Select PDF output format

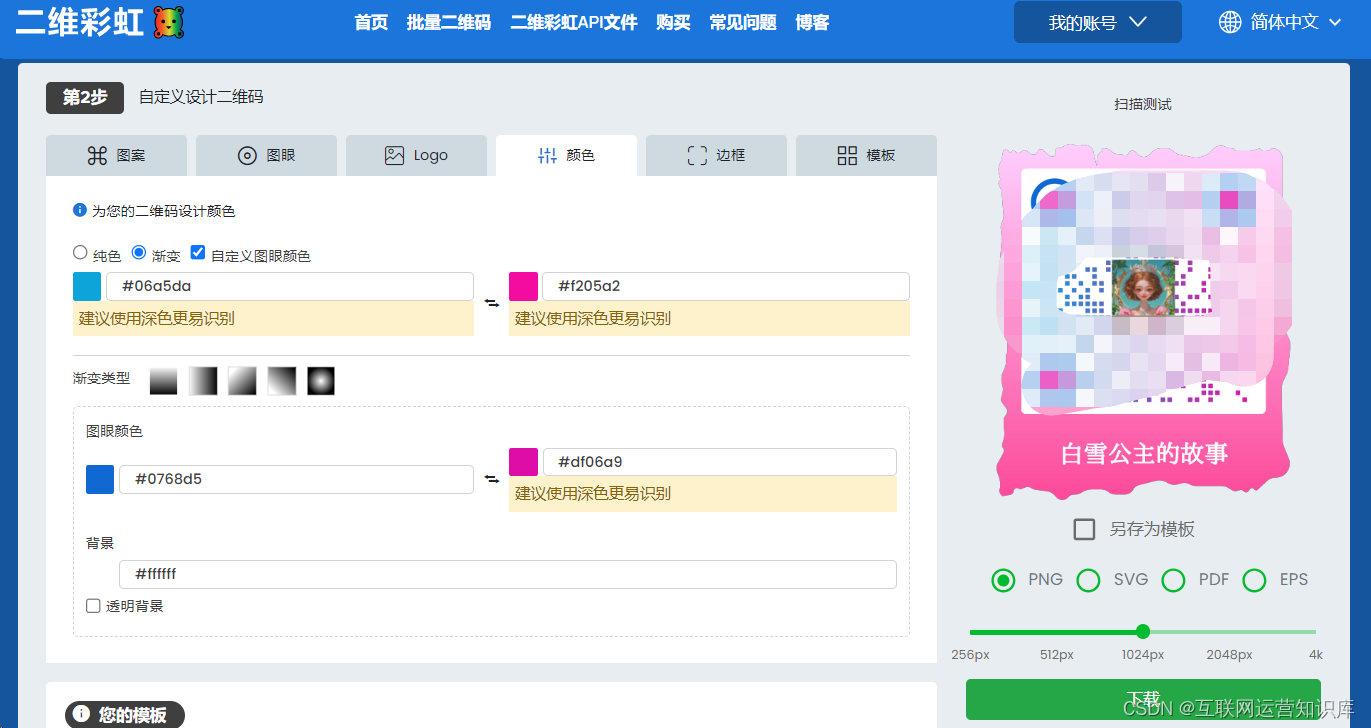[x=1173, y=580]
